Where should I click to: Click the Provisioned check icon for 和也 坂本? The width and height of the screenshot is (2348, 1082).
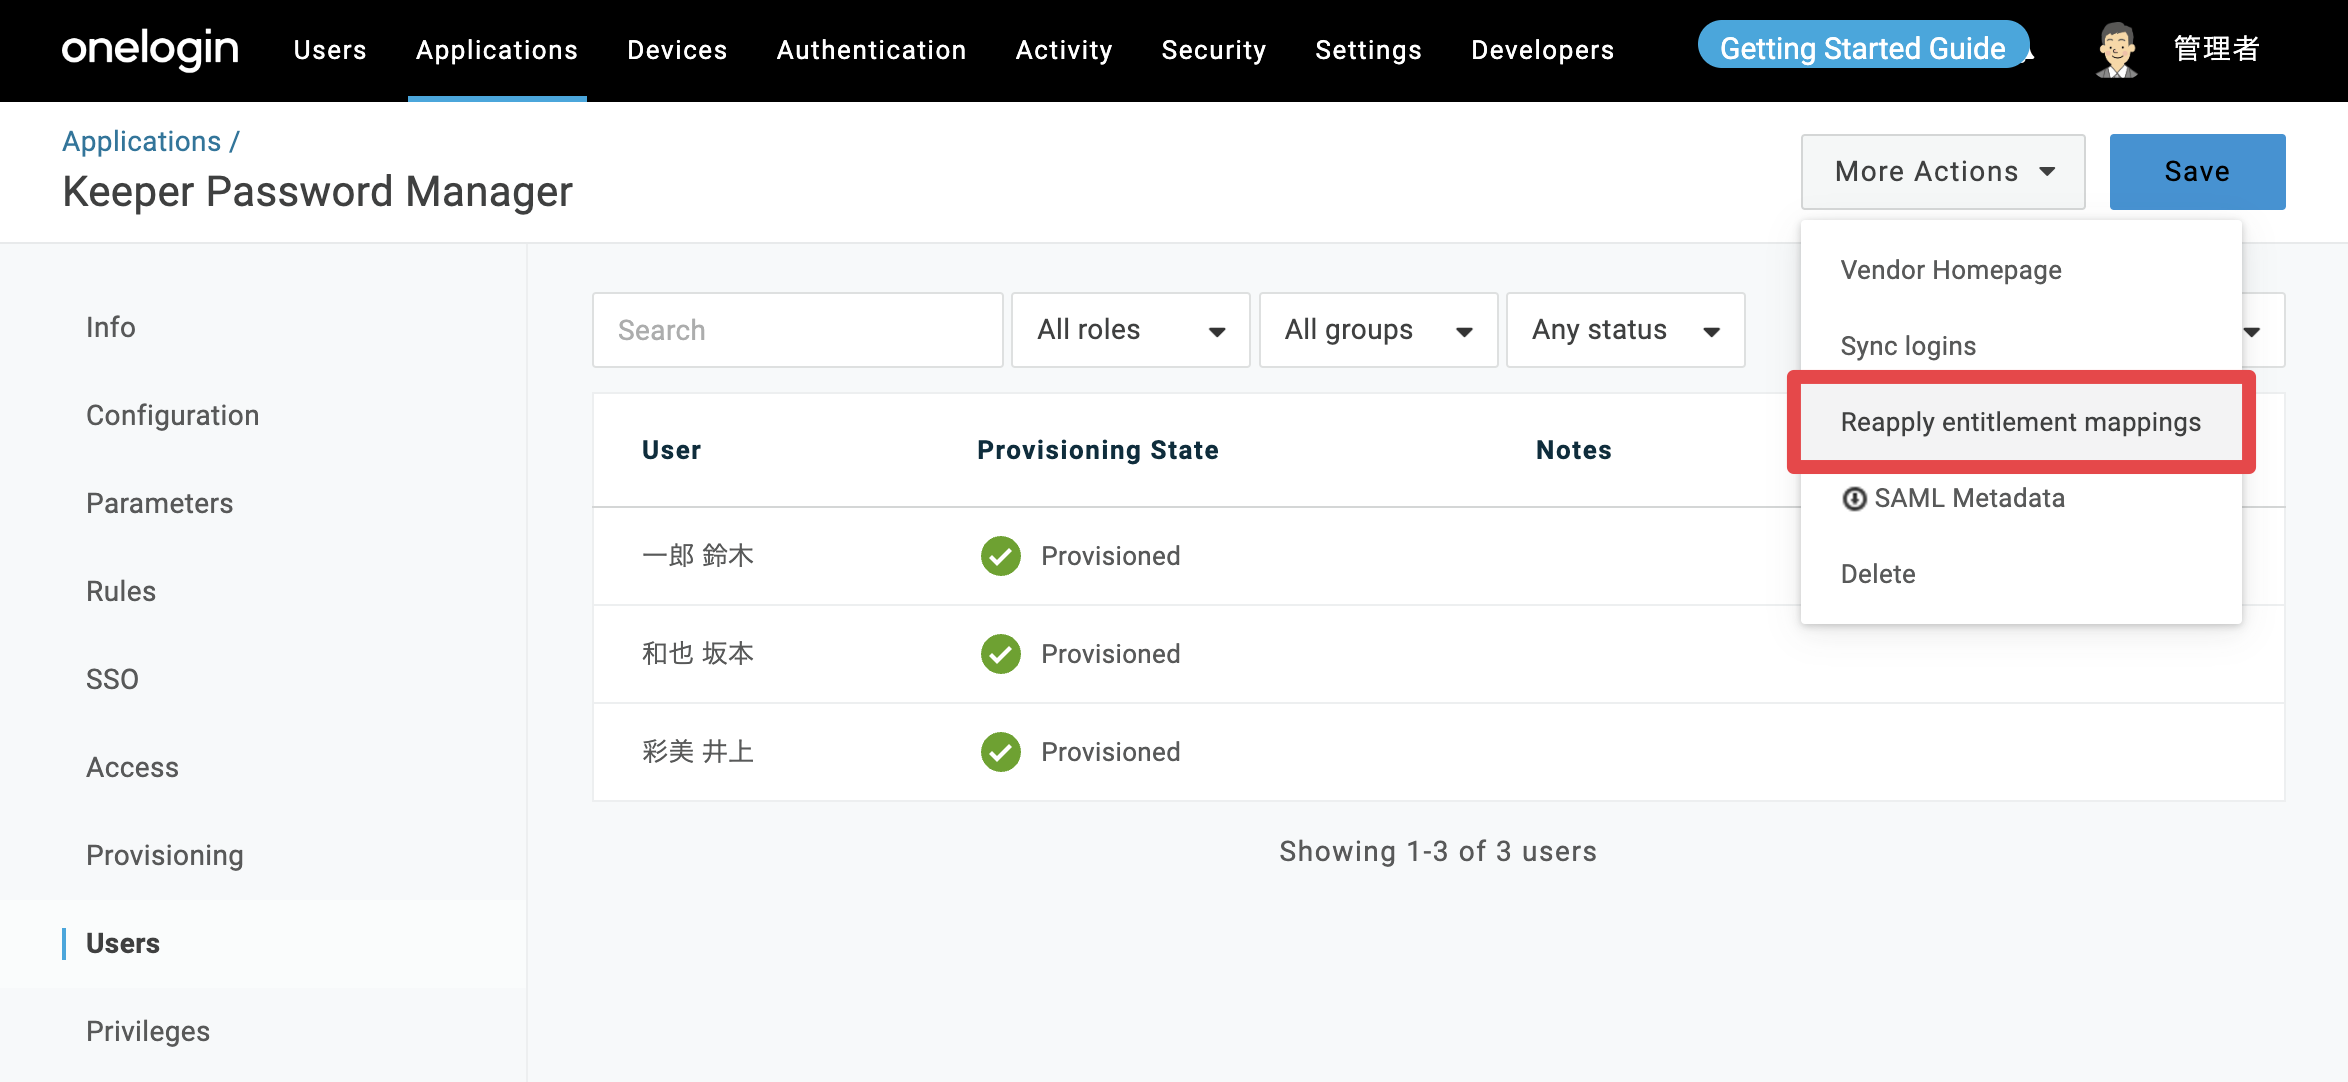[1000, 654]
